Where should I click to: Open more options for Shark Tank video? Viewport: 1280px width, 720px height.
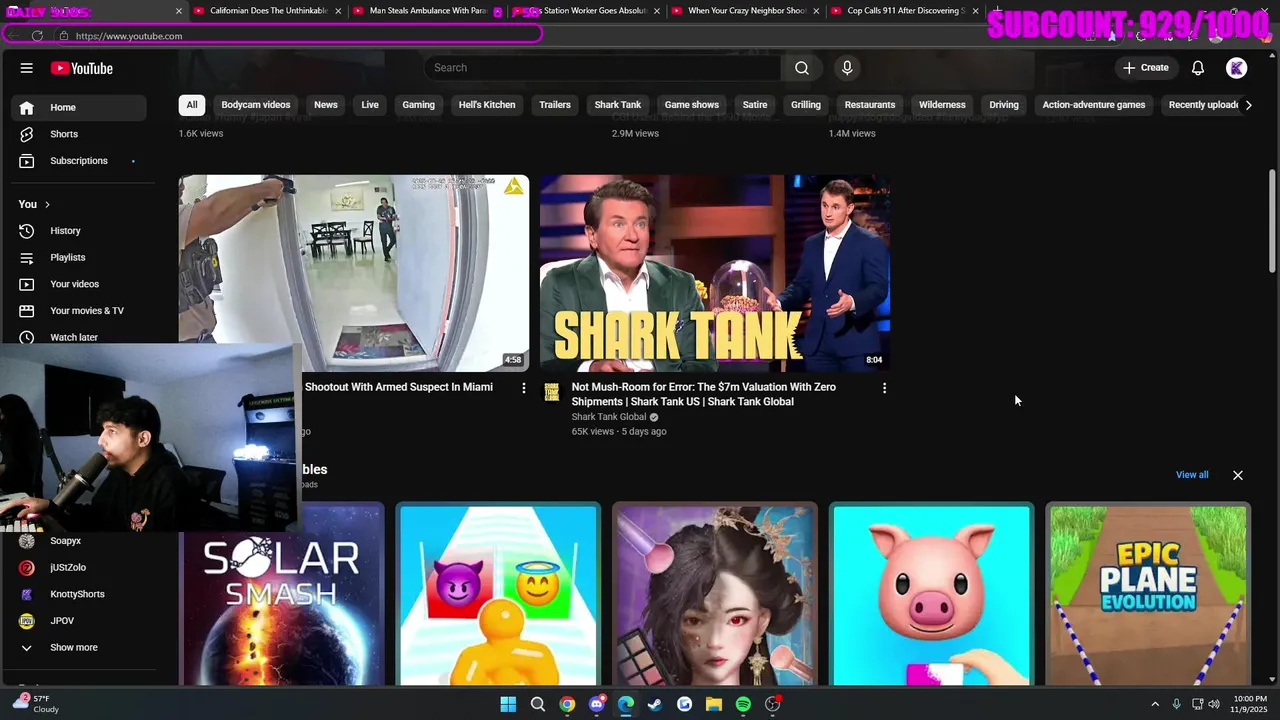tap(884, 388)
